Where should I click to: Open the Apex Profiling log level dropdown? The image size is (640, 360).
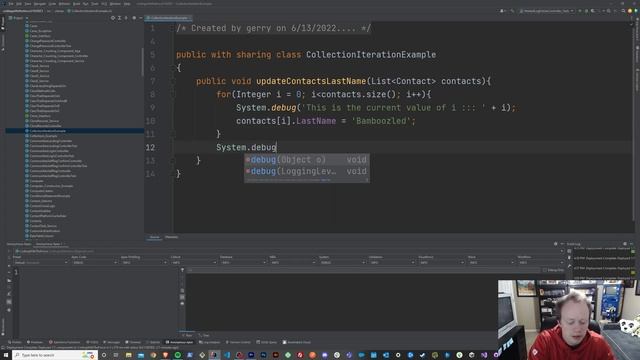point(144,262)
